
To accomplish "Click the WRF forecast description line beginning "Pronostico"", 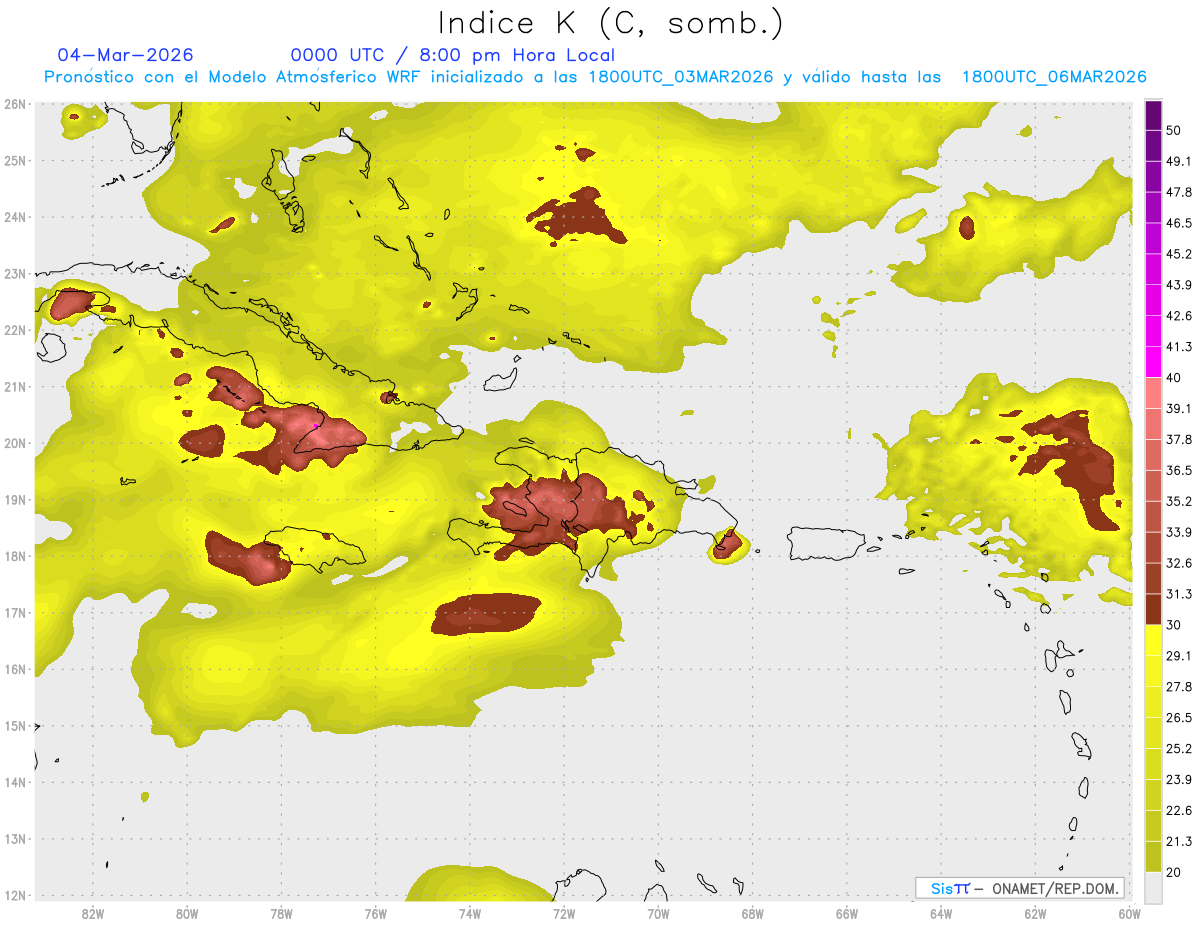I will coord(595,77).
